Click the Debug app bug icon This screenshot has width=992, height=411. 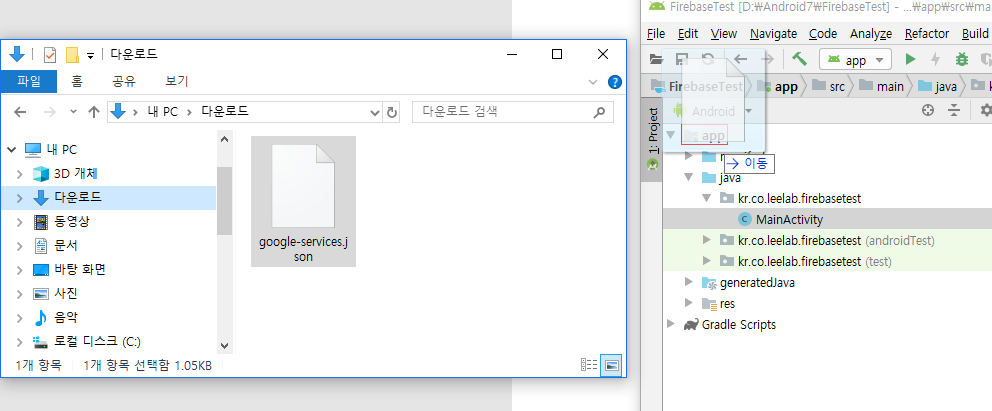tap(961, 60)
